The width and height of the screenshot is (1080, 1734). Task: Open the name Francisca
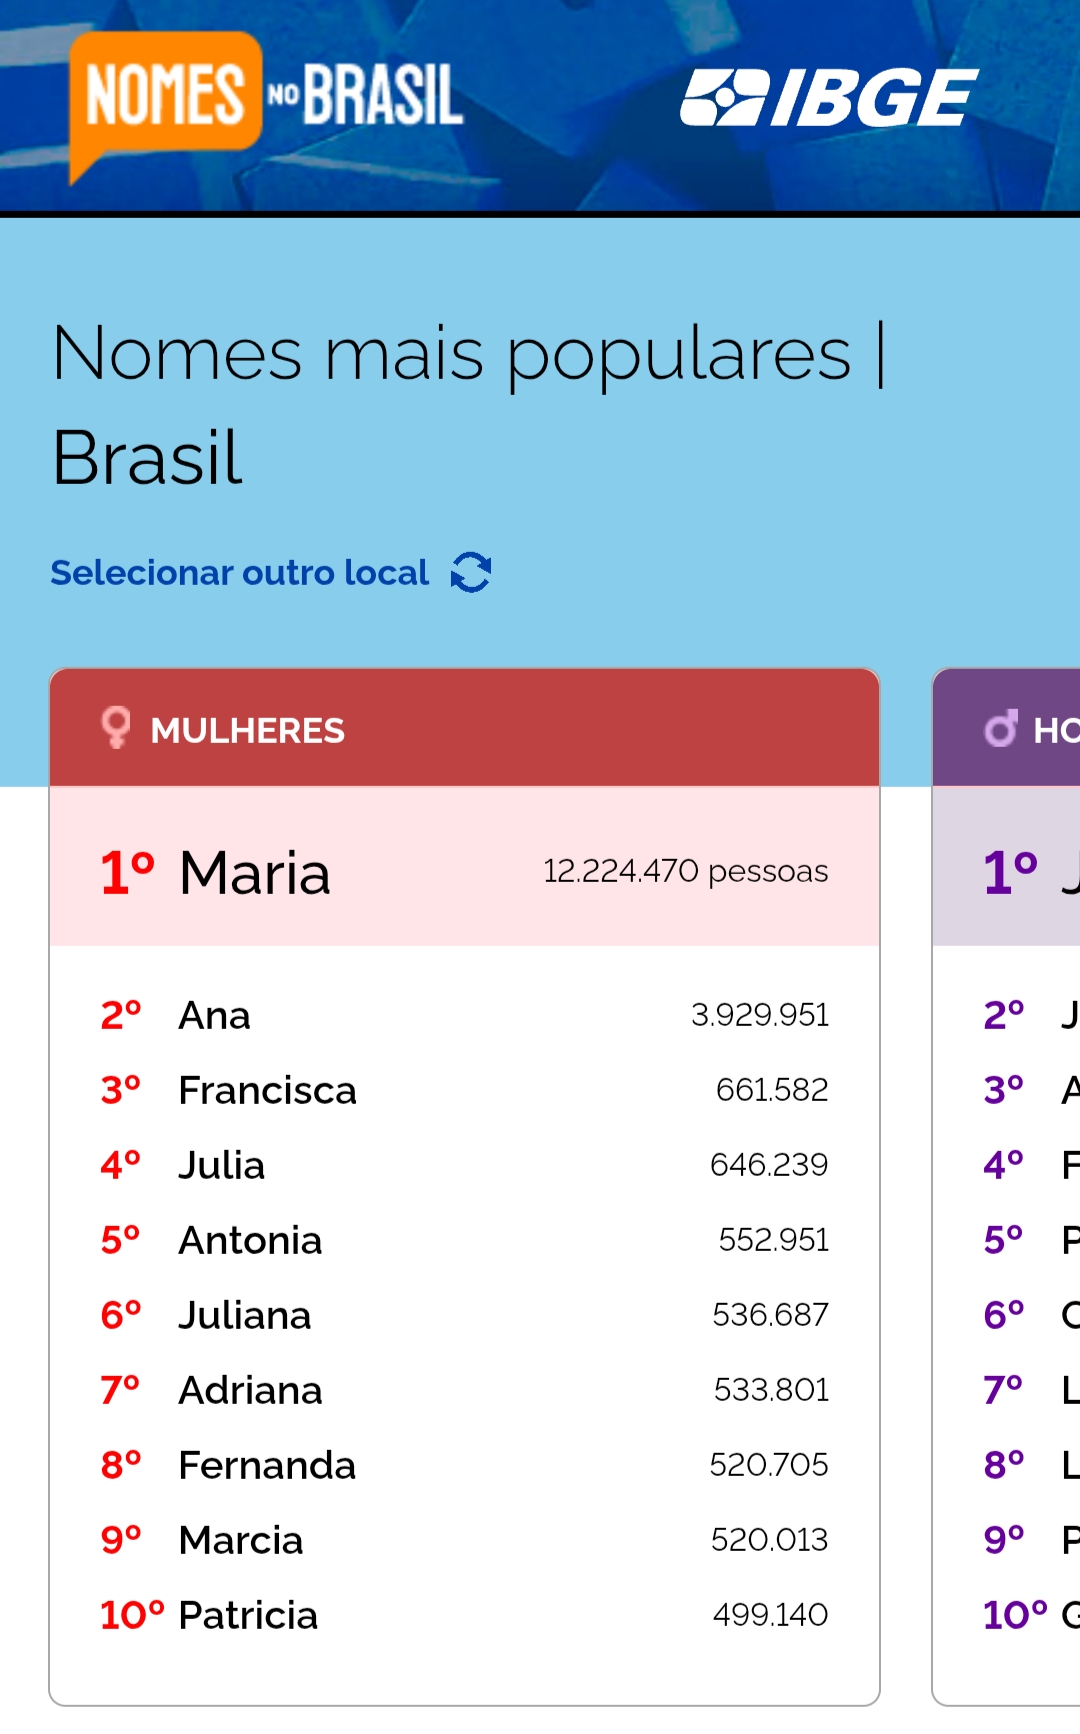tap(267, 1091)
